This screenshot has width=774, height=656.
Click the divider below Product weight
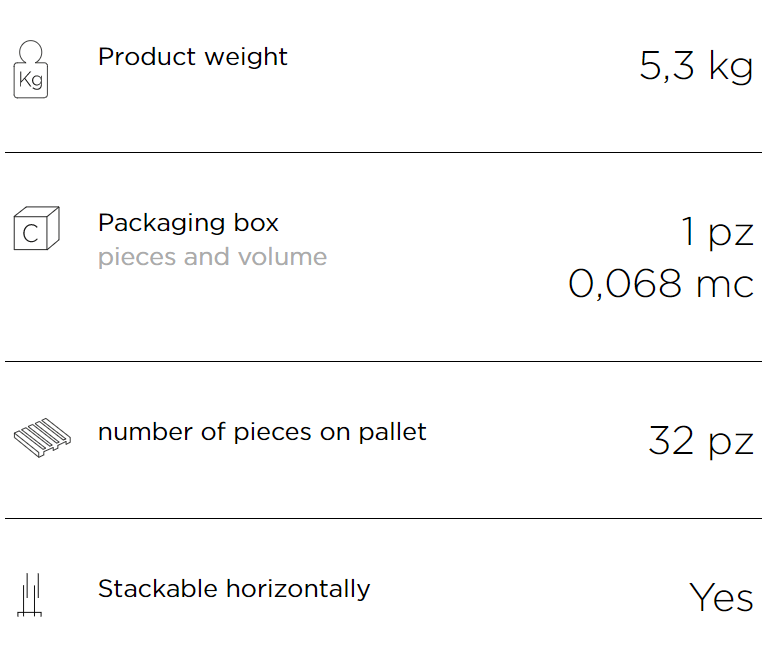[x=384, y=153]
